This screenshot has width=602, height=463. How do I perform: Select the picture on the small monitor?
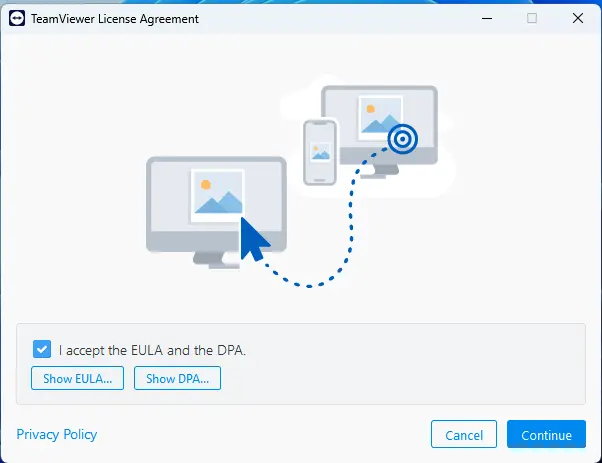click(380, 117)
